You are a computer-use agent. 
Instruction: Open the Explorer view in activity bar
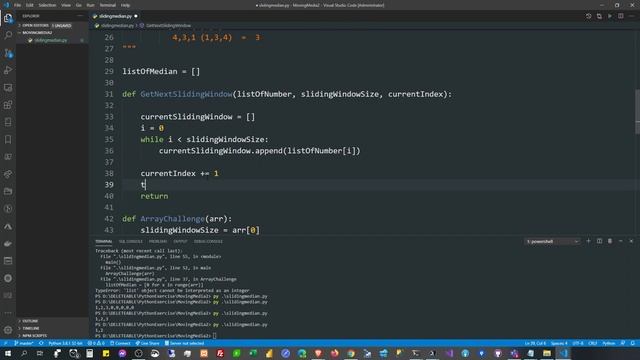(x=8, y=18)
